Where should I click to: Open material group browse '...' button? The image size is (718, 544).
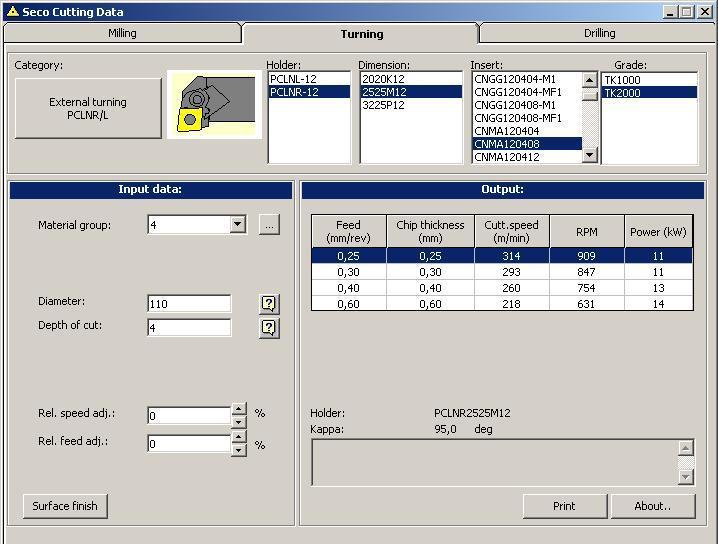tap(269, 225)
